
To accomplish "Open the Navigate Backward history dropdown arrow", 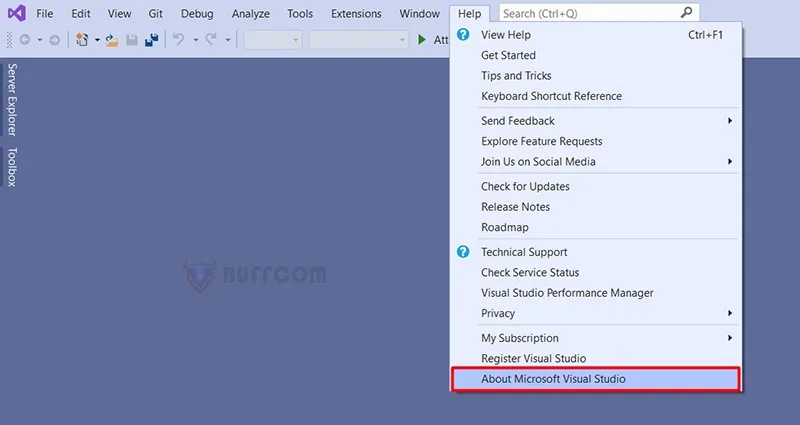I will (x=39, y=40).
